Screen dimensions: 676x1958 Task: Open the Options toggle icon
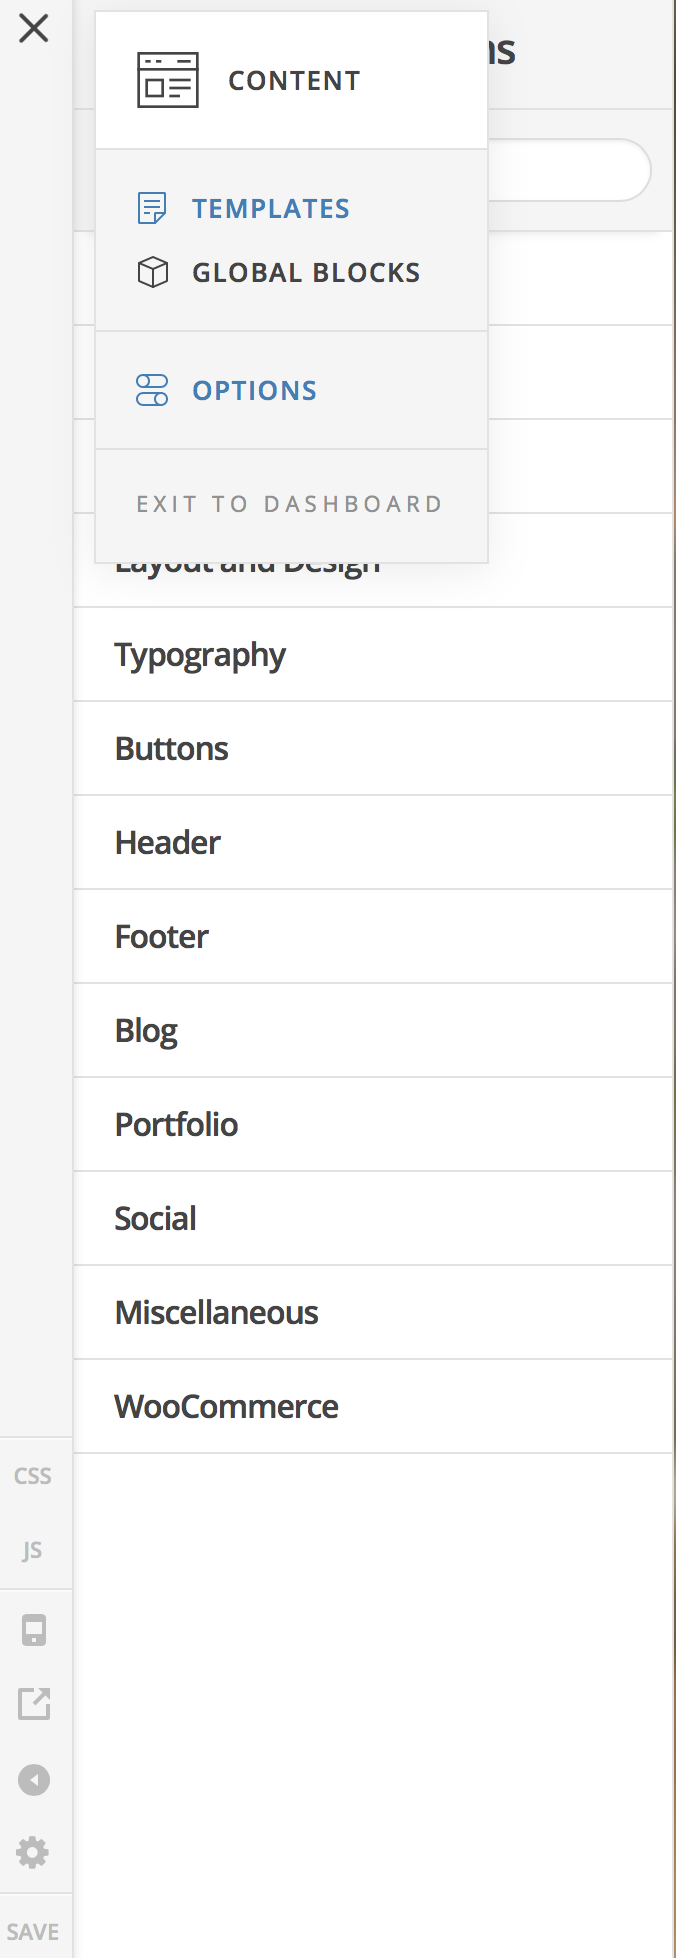pos(152,390)
